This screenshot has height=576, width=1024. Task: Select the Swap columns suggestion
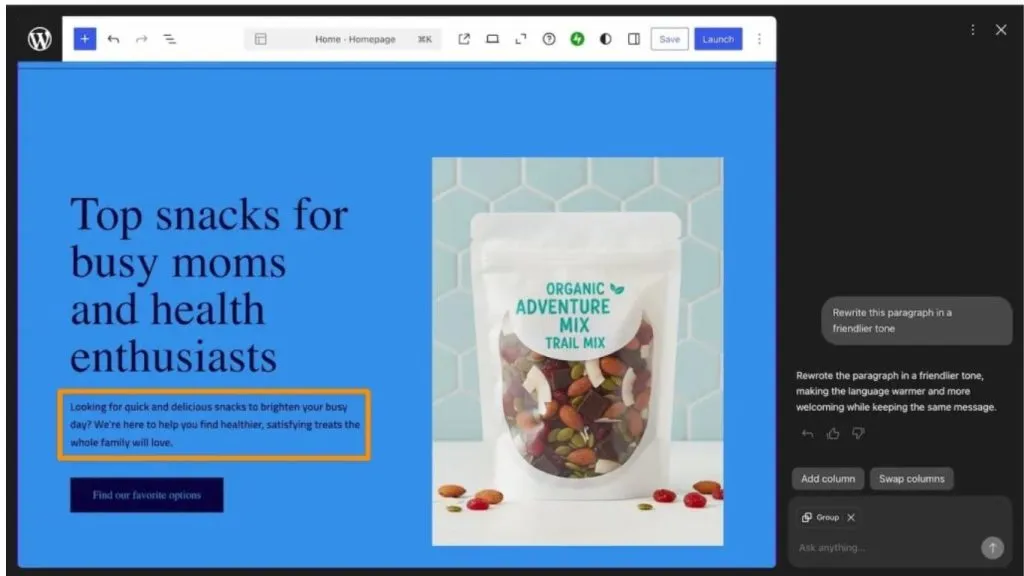coord(912,479)
